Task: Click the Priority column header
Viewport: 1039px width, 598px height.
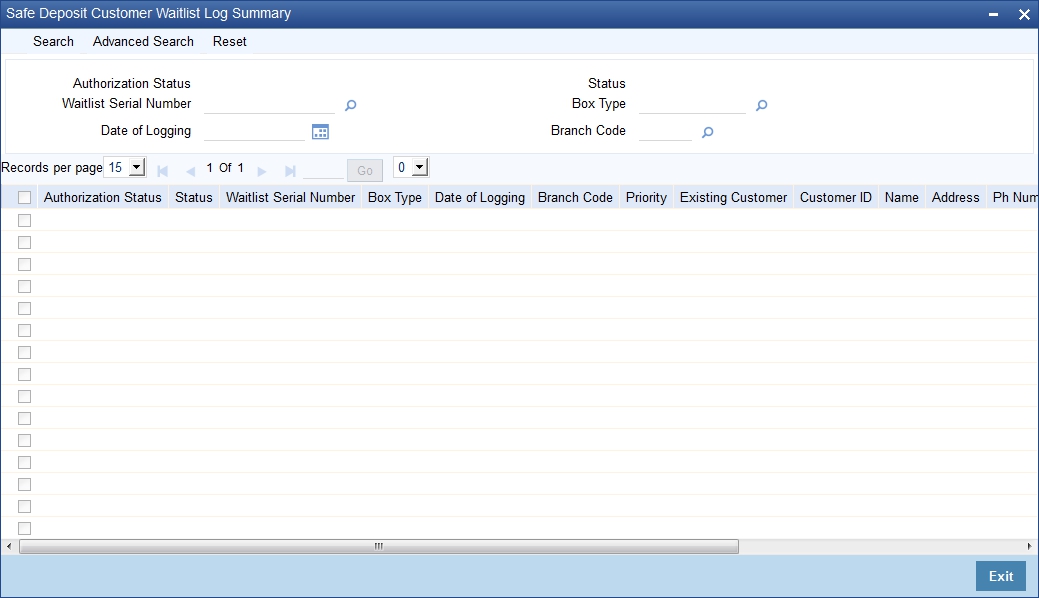Action: (646, 198)
